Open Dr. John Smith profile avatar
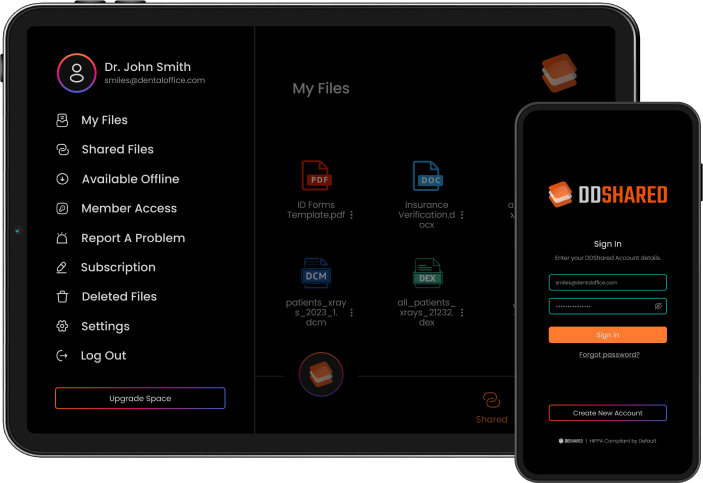The image size is (703, 483). (x=77, y=73)
